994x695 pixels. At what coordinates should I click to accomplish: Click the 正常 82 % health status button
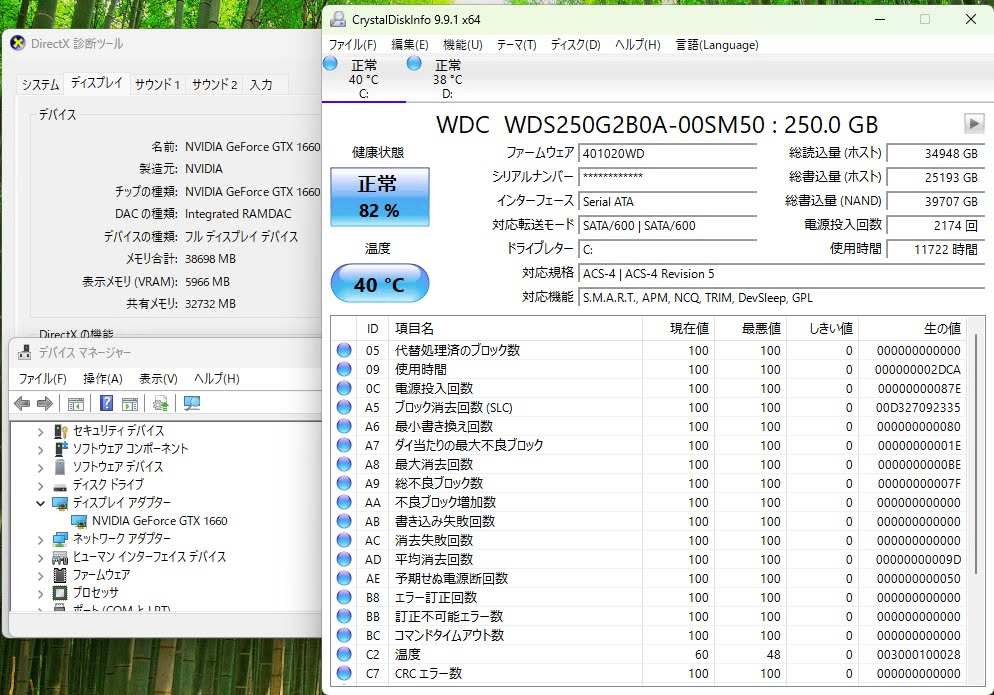[380, 197]
